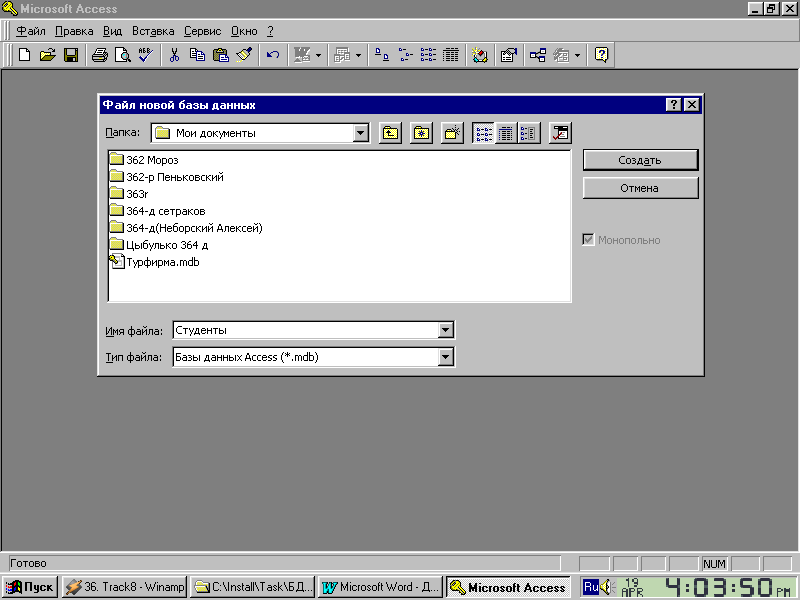Toggle the Монопольно checkbox
The height and width of the screenshot is (600, 800).
point(588,239)
